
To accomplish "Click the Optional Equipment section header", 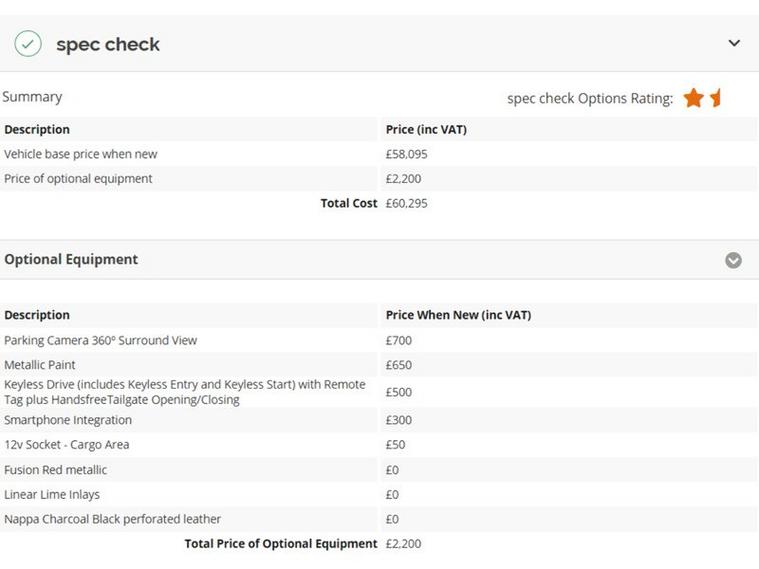I will (x=71, y=259).
